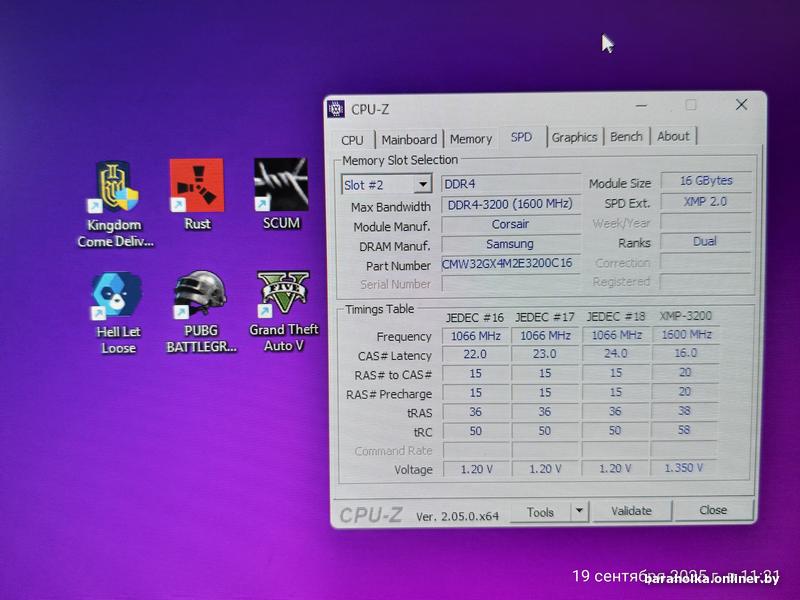Screen dimensions: 800x600
Task: Click the Validate button
Action: [631, 511]
